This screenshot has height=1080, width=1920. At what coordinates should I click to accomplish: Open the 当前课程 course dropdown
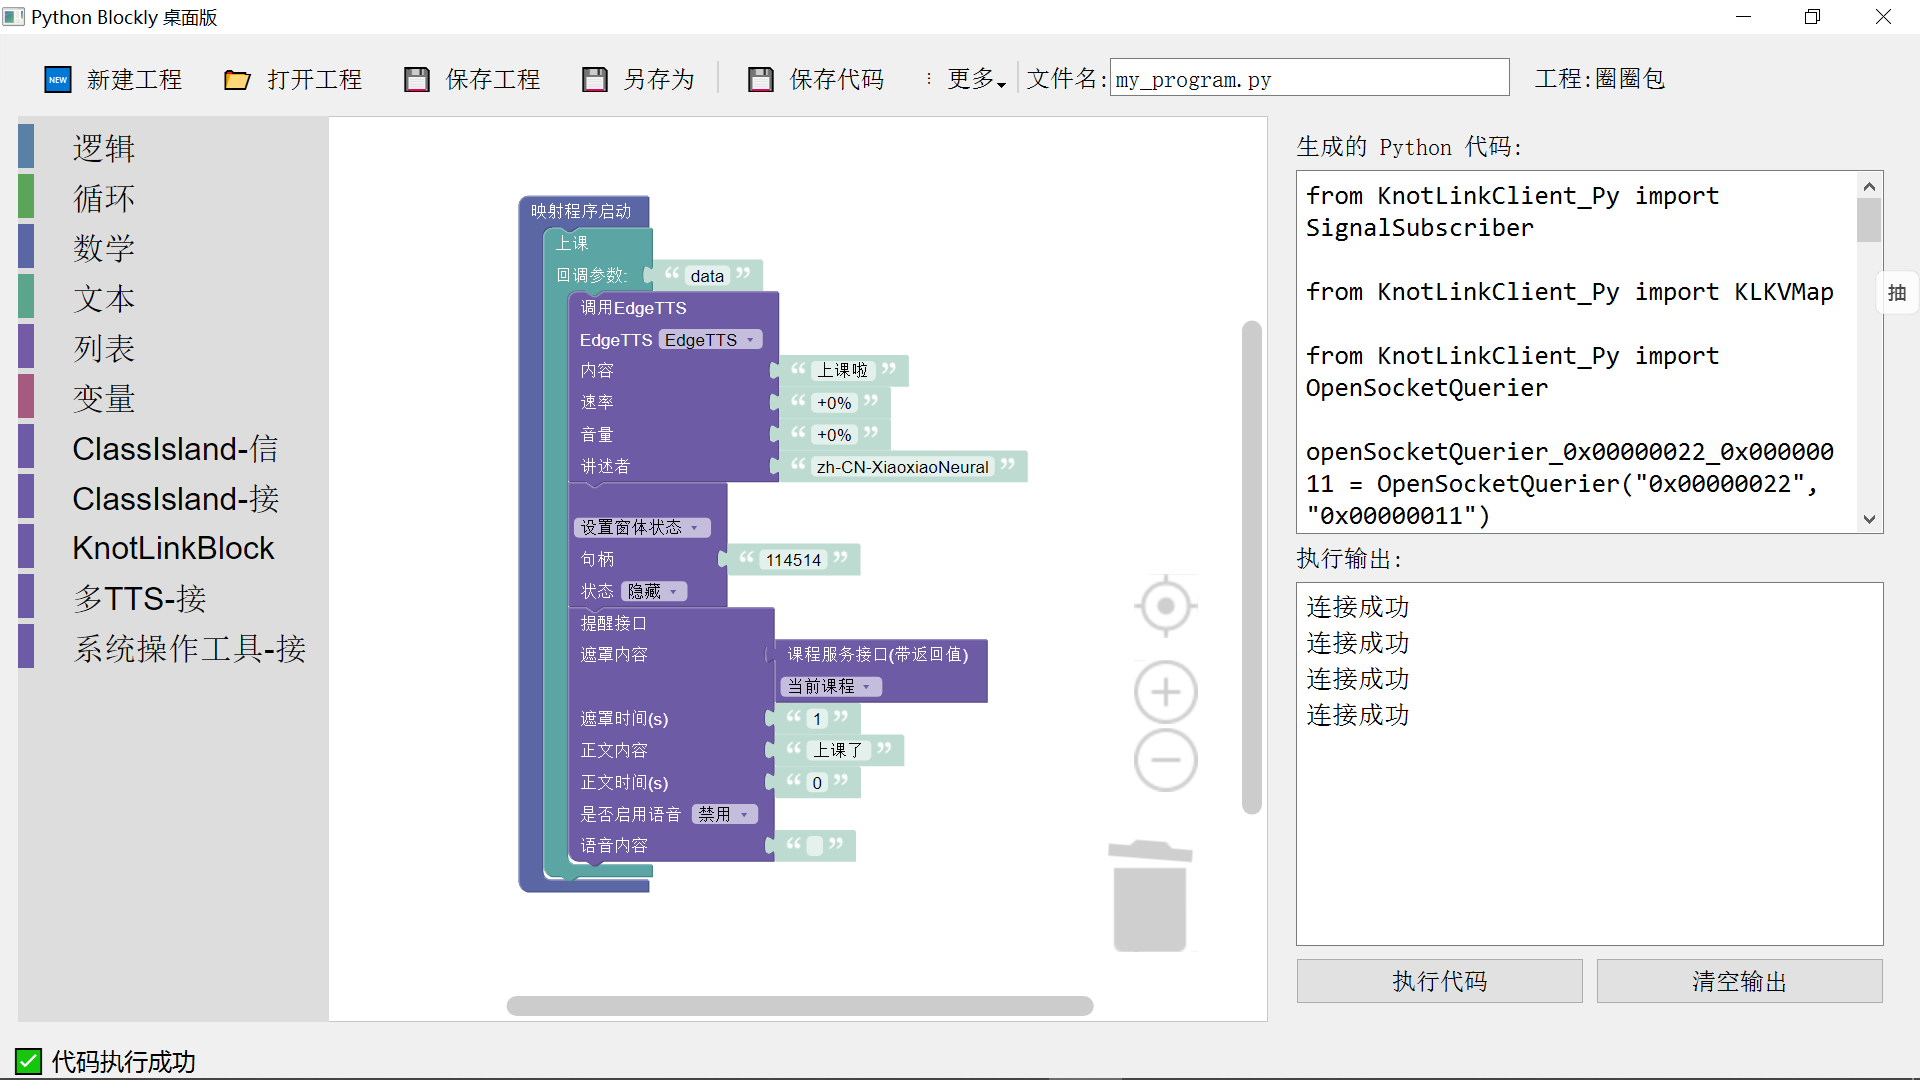point(831,686)
